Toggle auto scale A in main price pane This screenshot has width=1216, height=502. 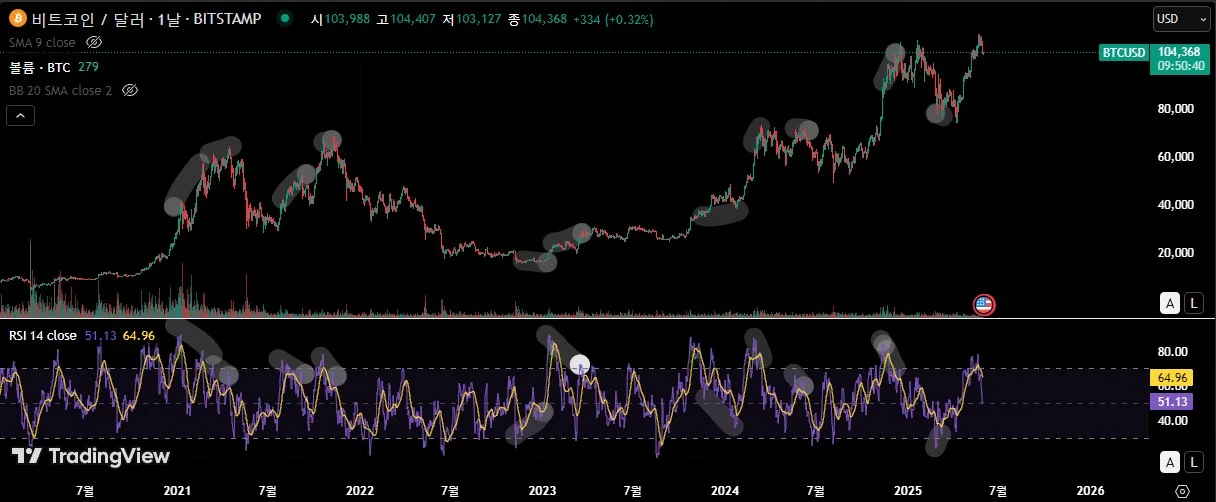1170,303
